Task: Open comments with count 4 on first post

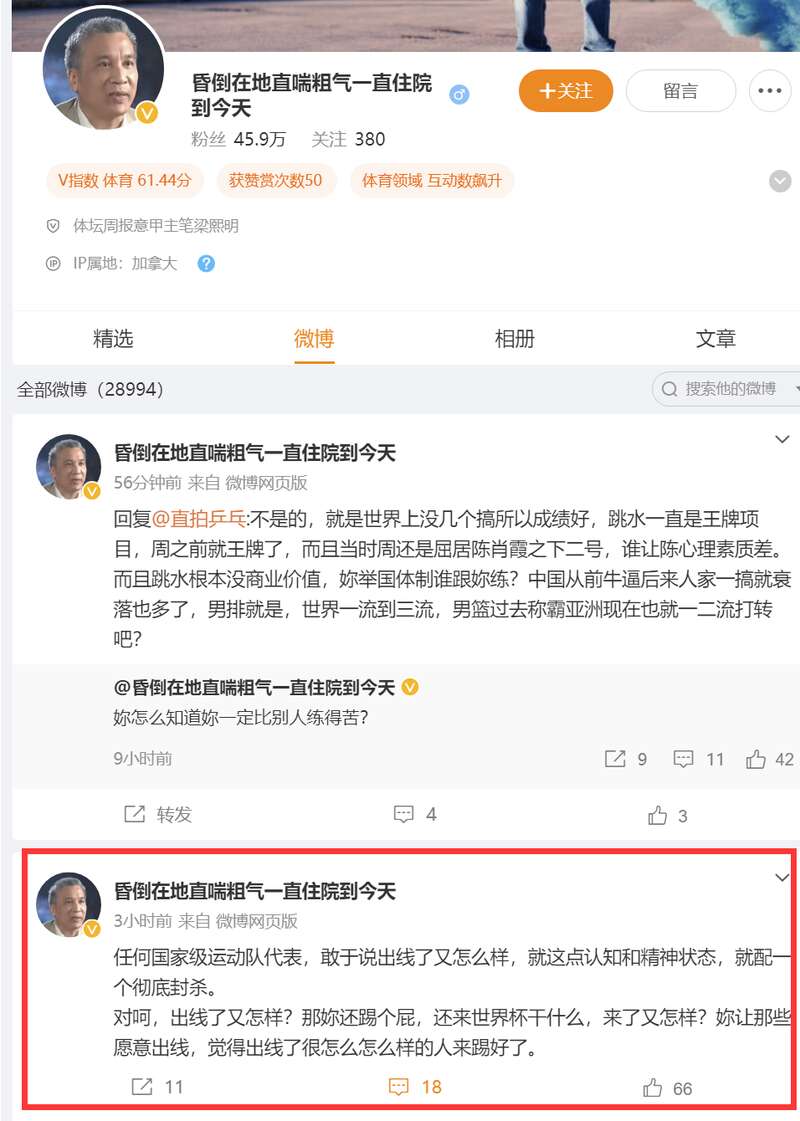Action: pos(415,814)
